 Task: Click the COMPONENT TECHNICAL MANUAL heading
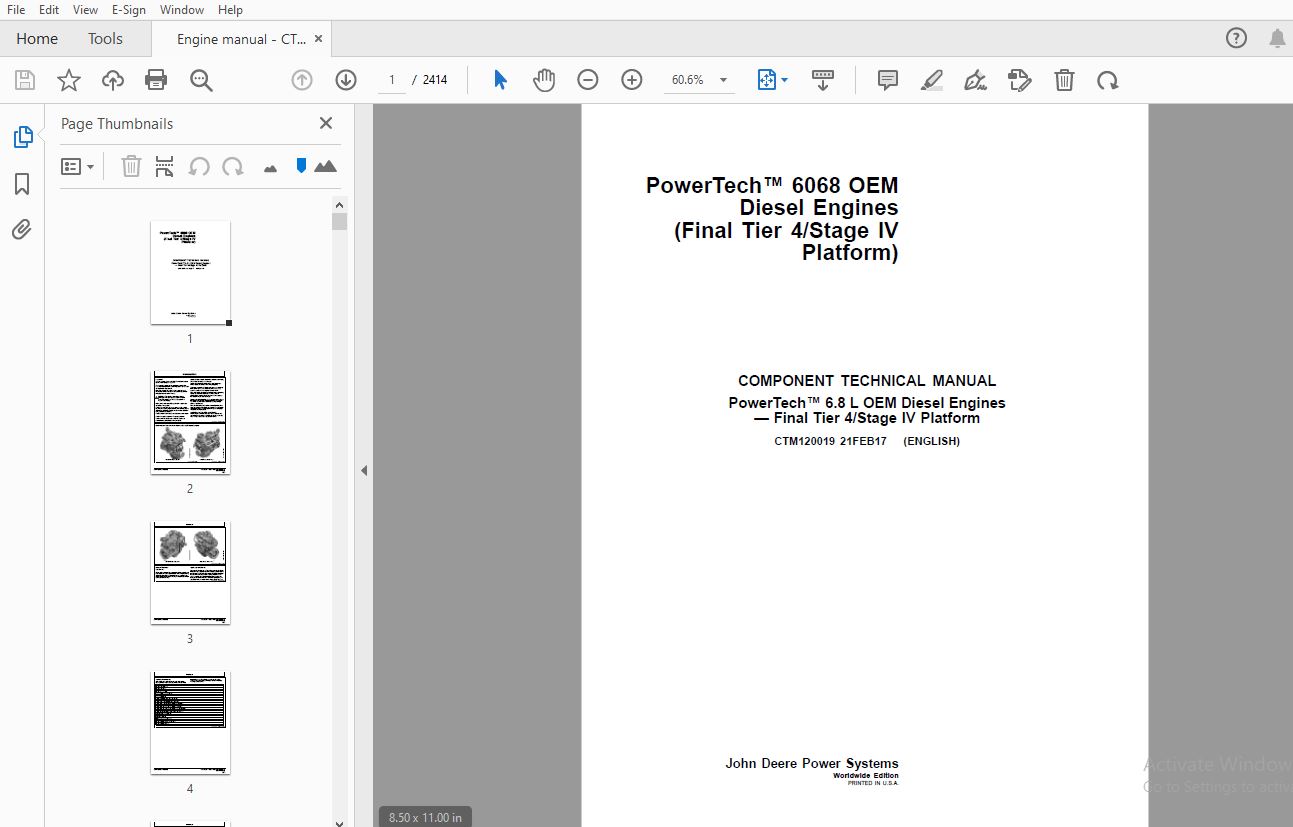[x=867, y=381]
